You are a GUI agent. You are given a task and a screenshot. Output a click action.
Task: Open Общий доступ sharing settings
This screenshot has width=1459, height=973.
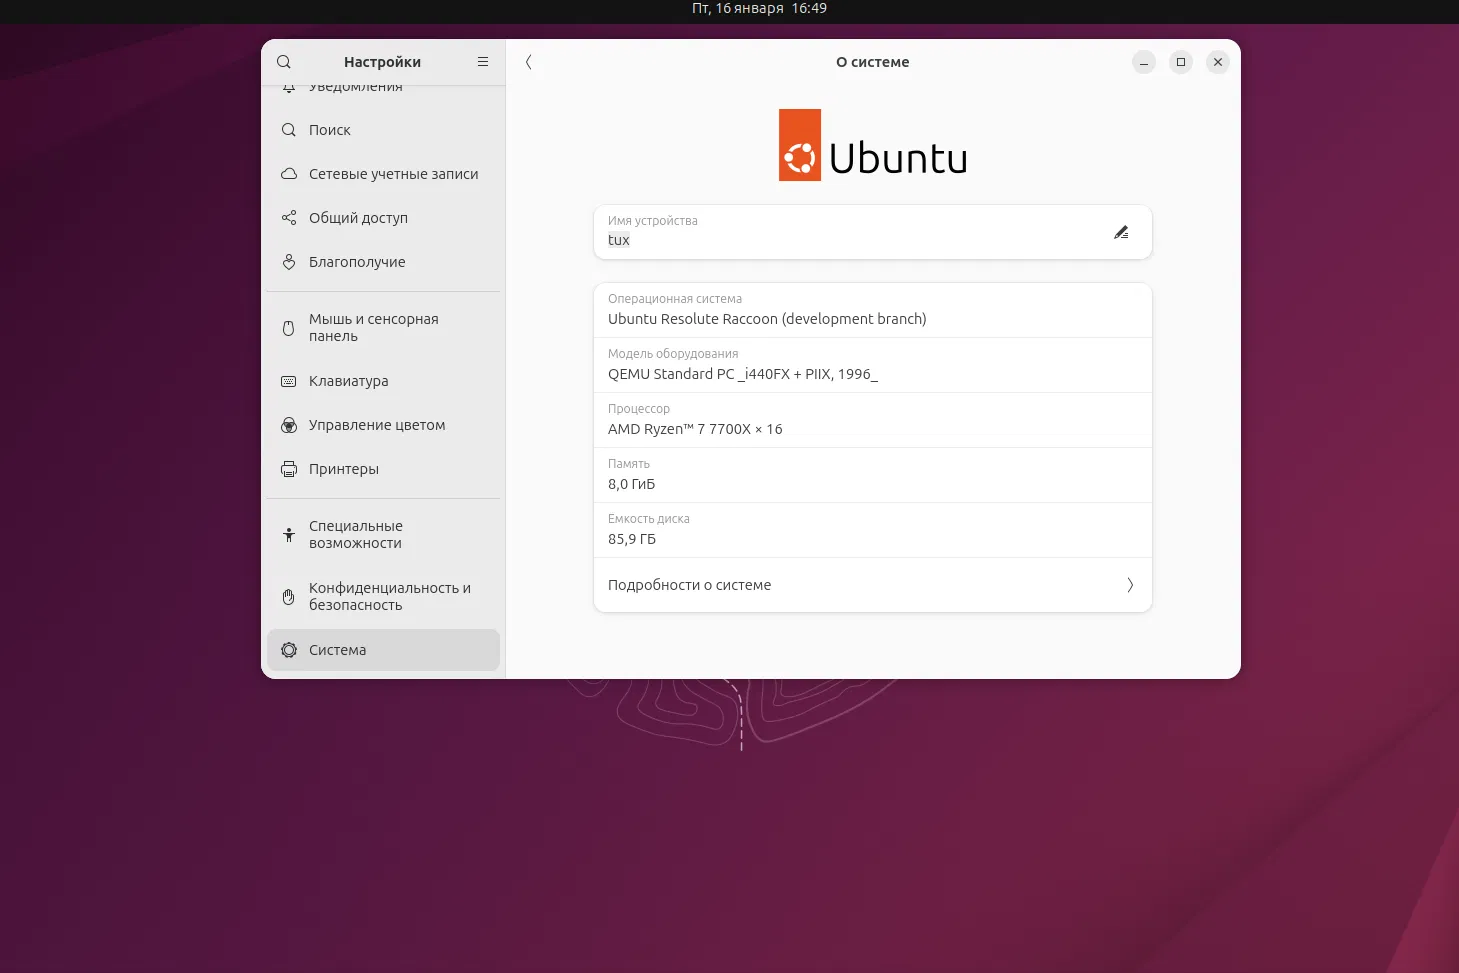click(358, 217)
